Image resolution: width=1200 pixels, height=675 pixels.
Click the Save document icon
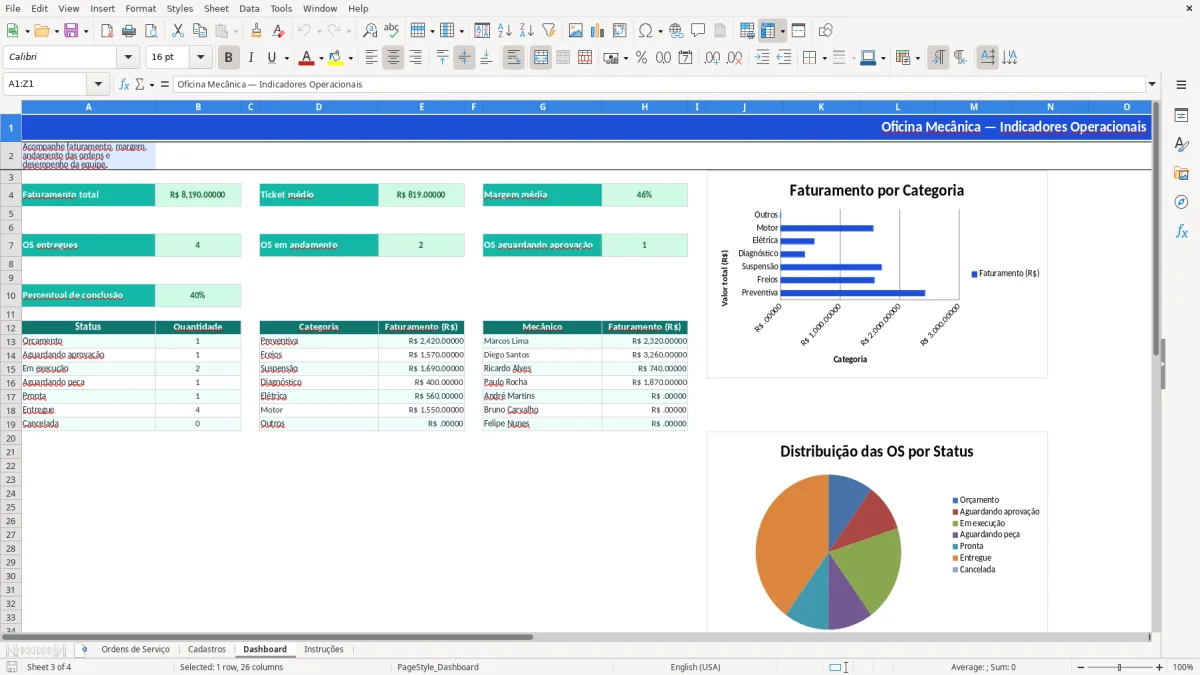[x=70, y=31]
